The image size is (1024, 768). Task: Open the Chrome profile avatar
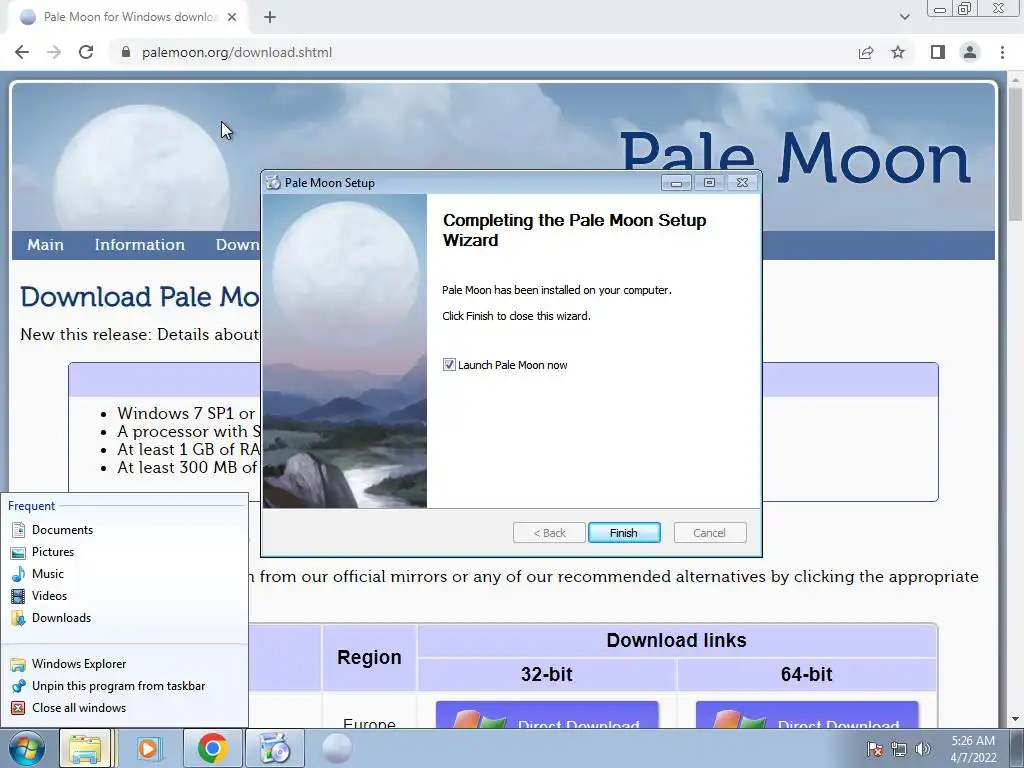point(970,52)
